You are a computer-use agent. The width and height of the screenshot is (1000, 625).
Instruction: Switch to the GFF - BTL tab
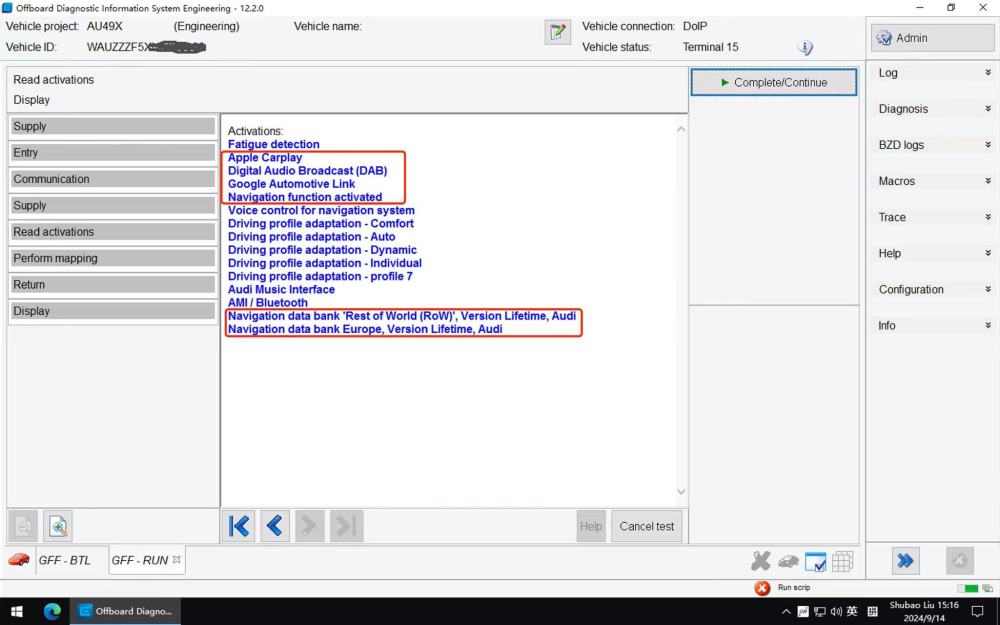coord(64,560)
